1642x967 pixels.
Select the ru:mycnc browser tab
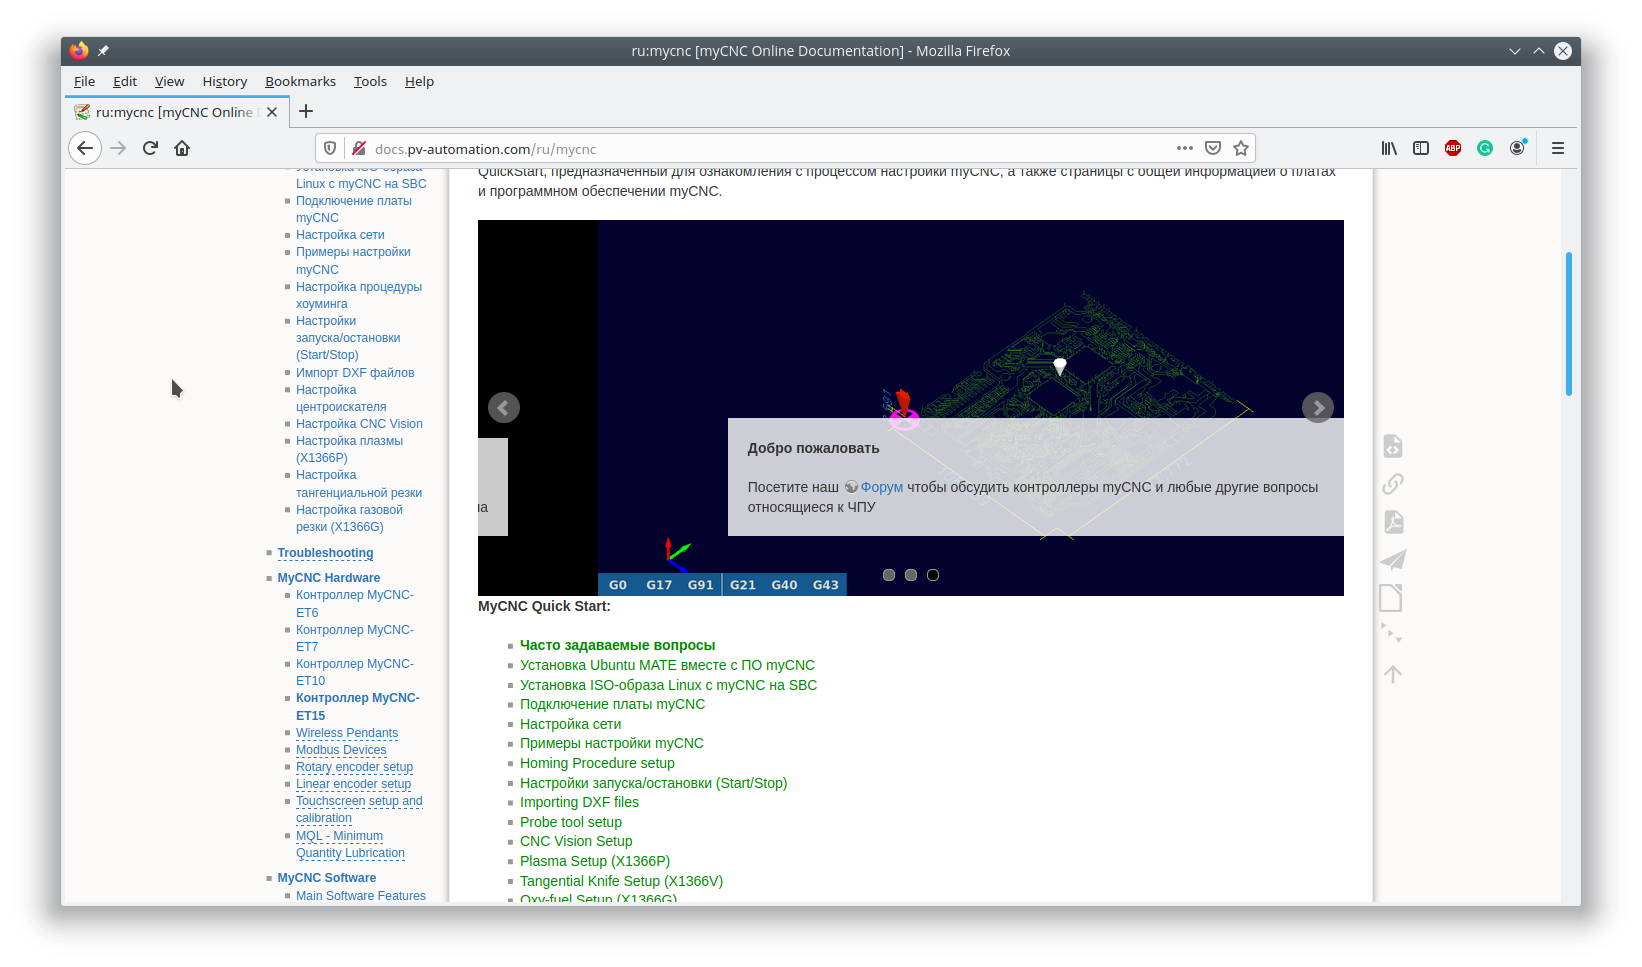tap(177, 112)
